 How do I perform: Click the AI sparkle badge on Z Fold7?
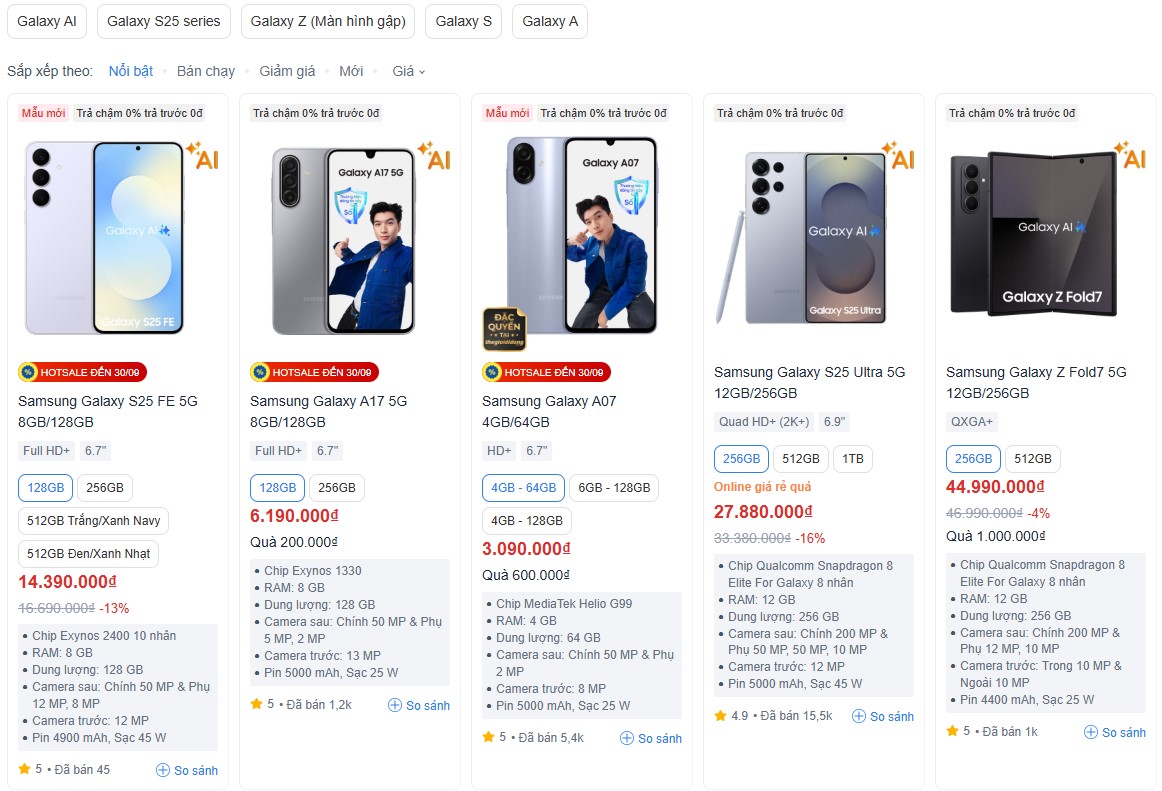tap(1131, 157)
